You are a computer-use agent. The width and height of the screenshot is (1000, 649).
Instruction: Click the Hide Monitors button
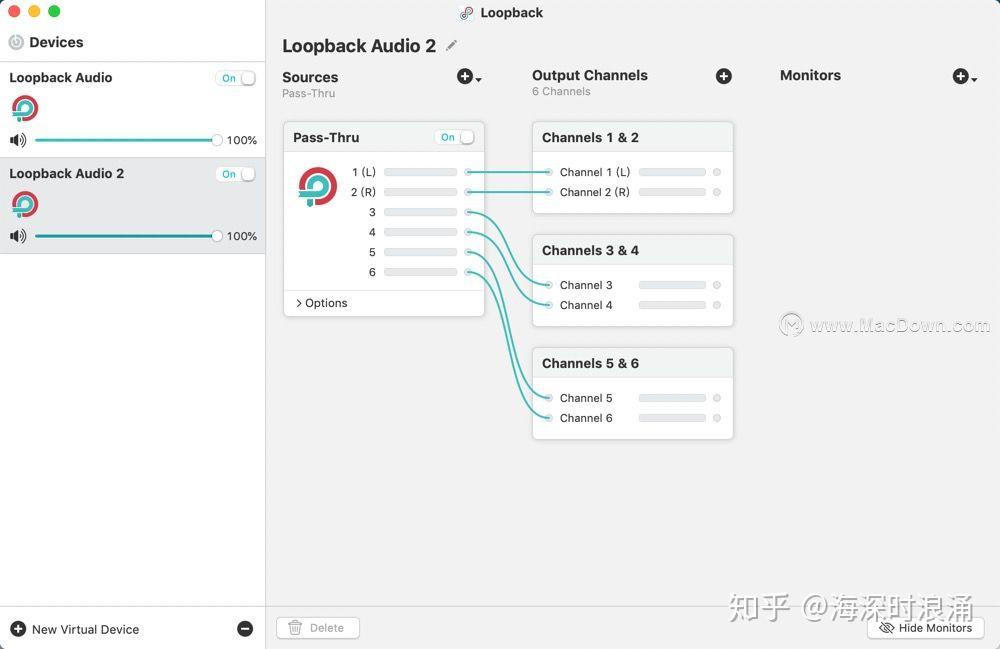point(926,628)
